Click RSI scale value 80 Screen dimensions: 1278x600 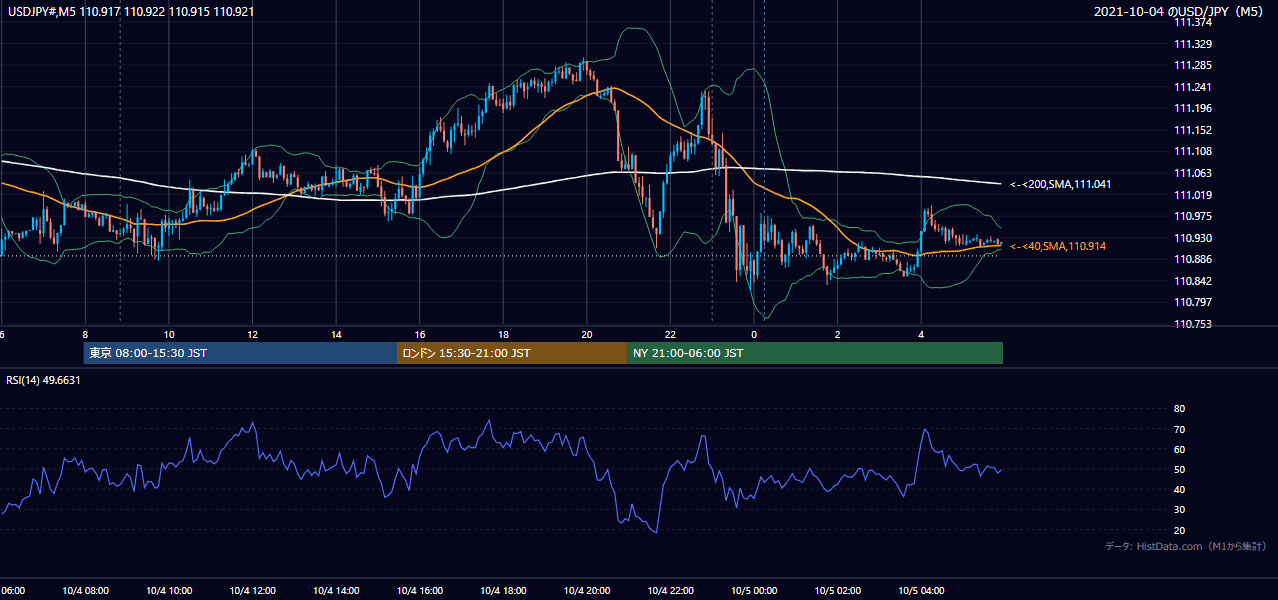(x=1180, y=409)
